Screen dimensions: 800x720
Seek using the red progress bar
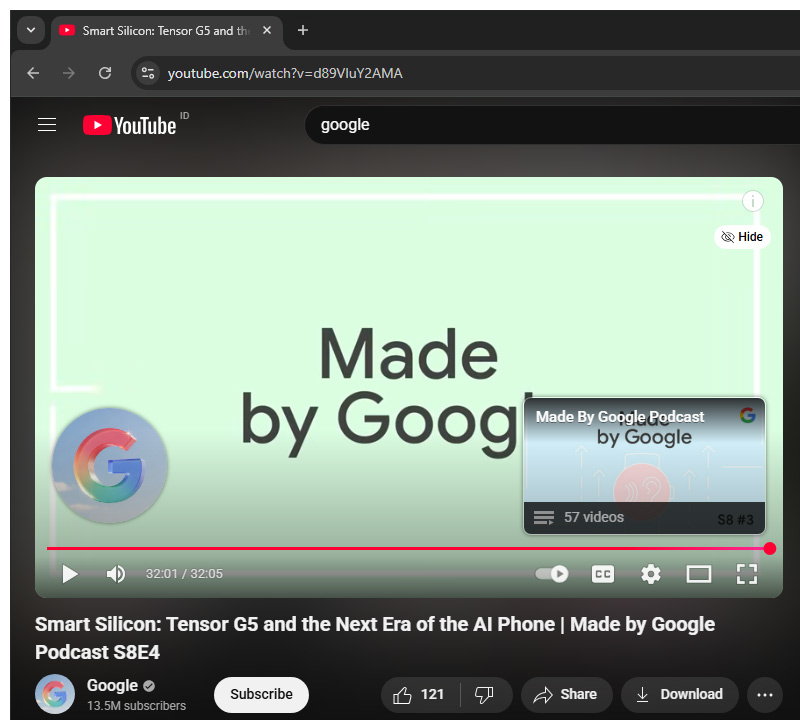[x=406, y=549]
